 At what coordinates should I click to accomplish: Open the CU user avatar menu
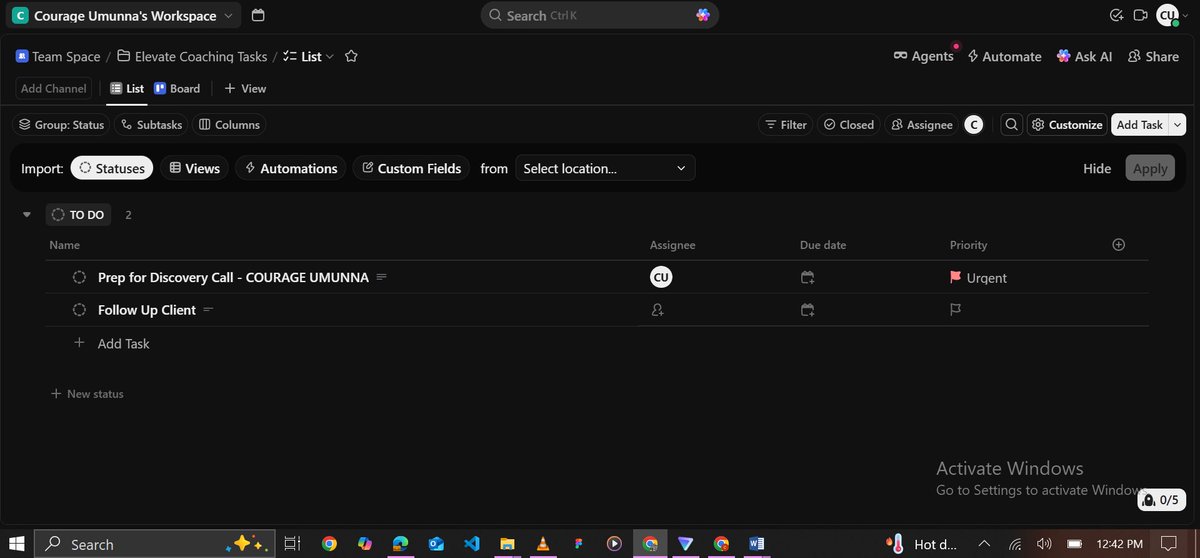[1168, 16]
